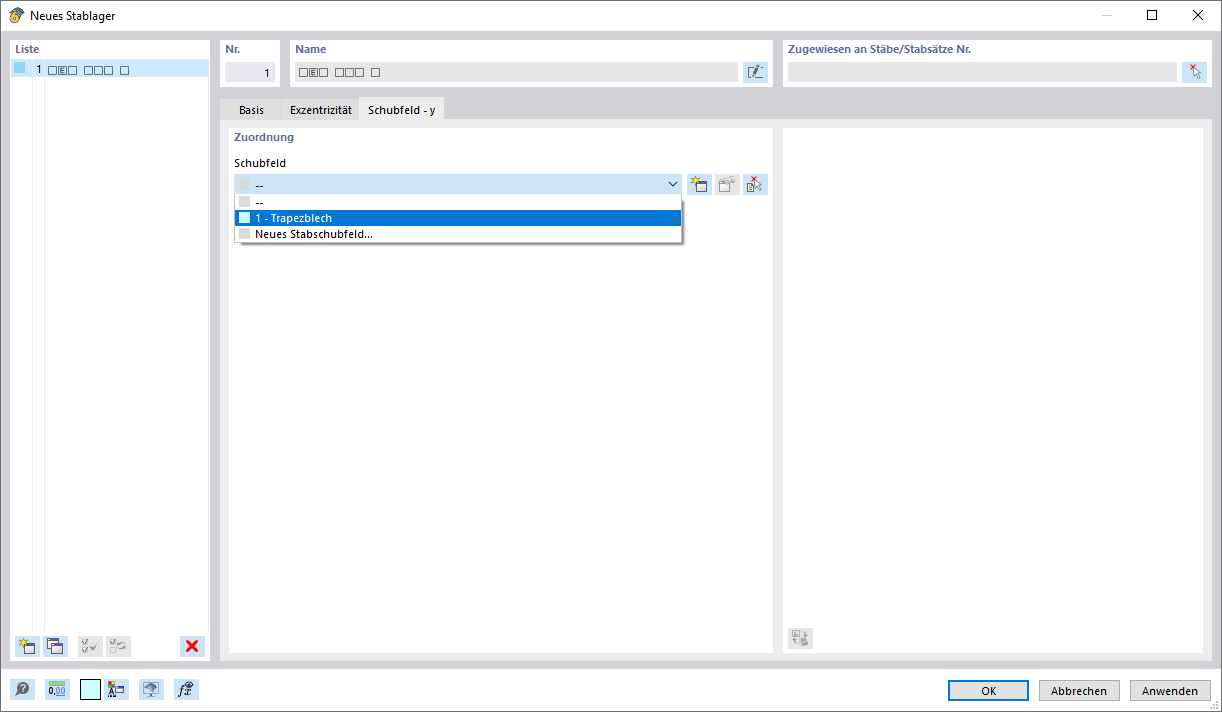This screenshot has height=712, width=1222.
Task: Select '1 - Trapezblech' from dropdown
Action: pyautogui.click(x=458, y=218)
